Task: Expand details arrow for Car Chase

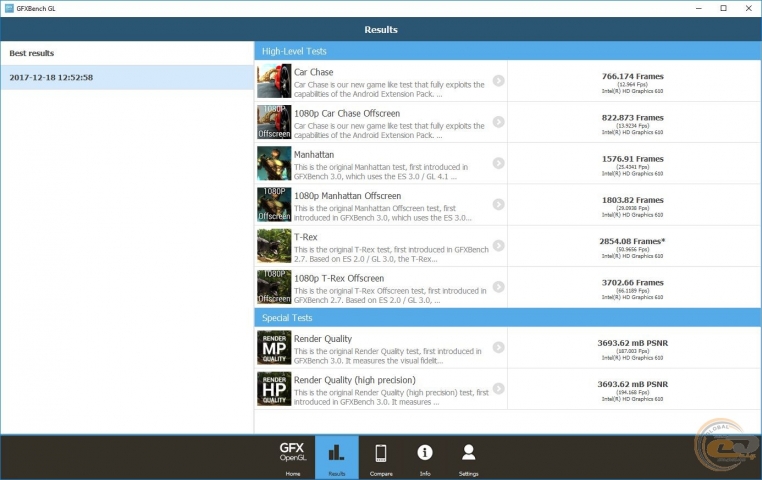Action: (498, 81)
